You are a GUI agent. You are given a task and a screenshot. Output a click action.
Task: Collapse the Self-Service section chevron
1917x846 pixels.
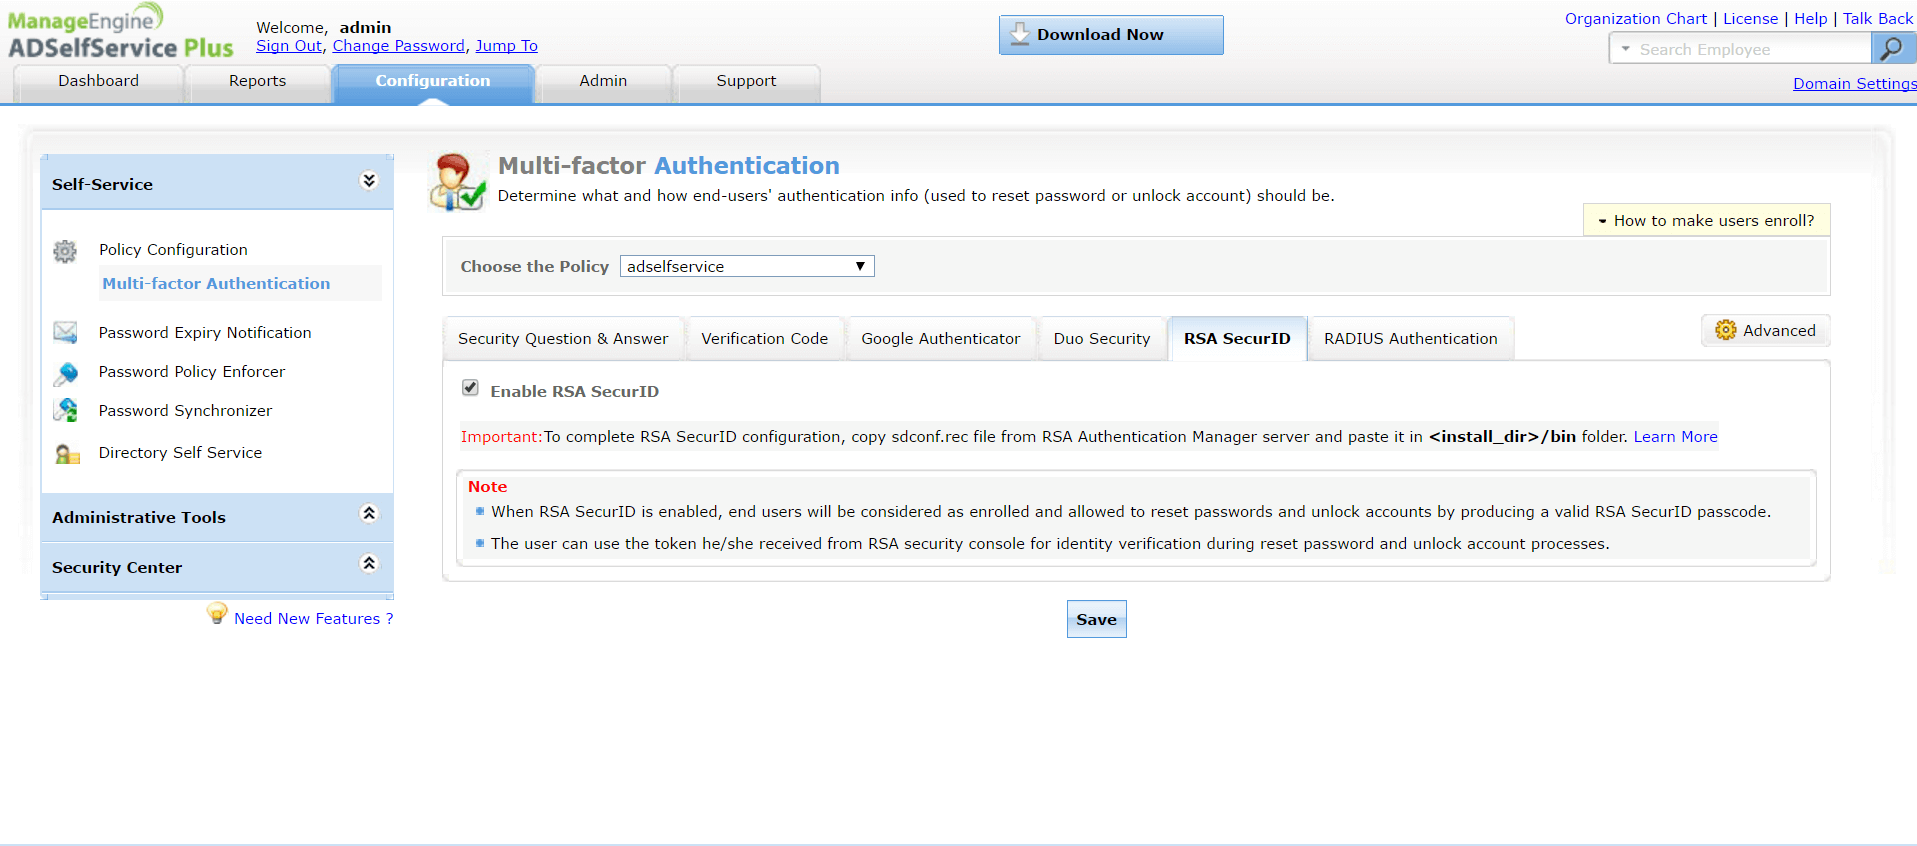[x=368, y=181]
